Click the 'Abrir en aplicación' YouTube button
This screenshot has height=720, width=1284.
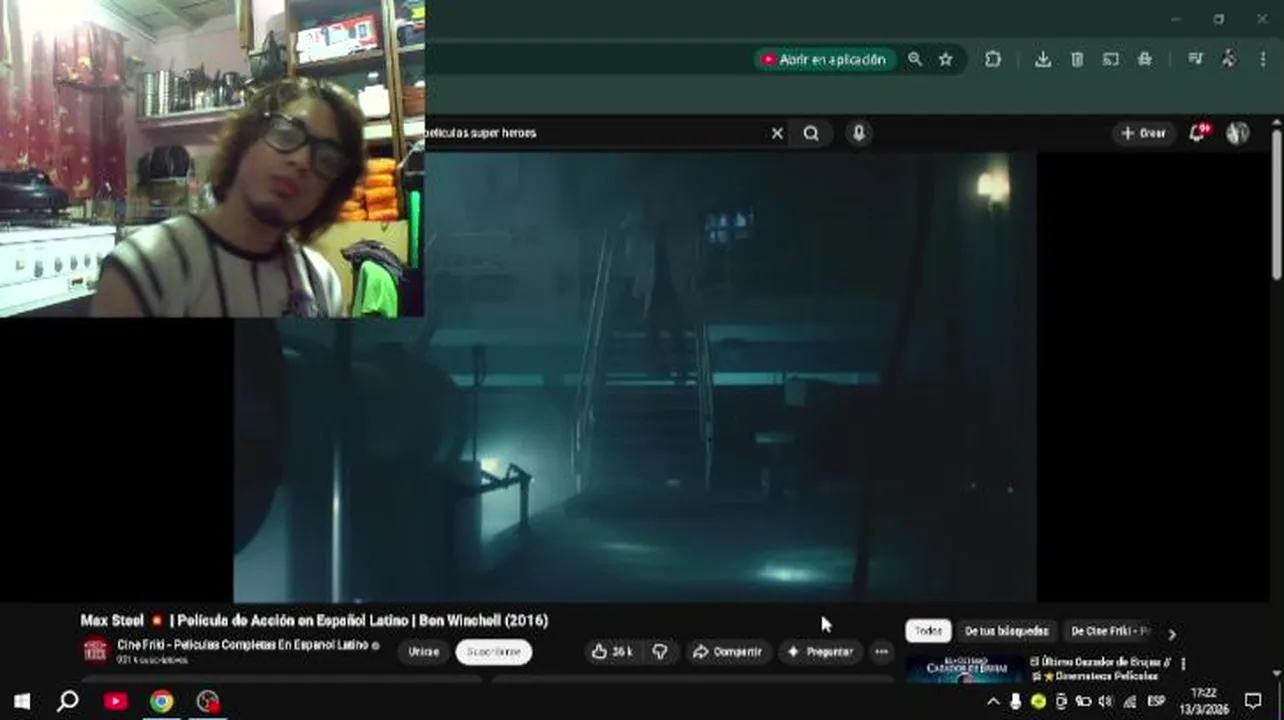(826, 59)
